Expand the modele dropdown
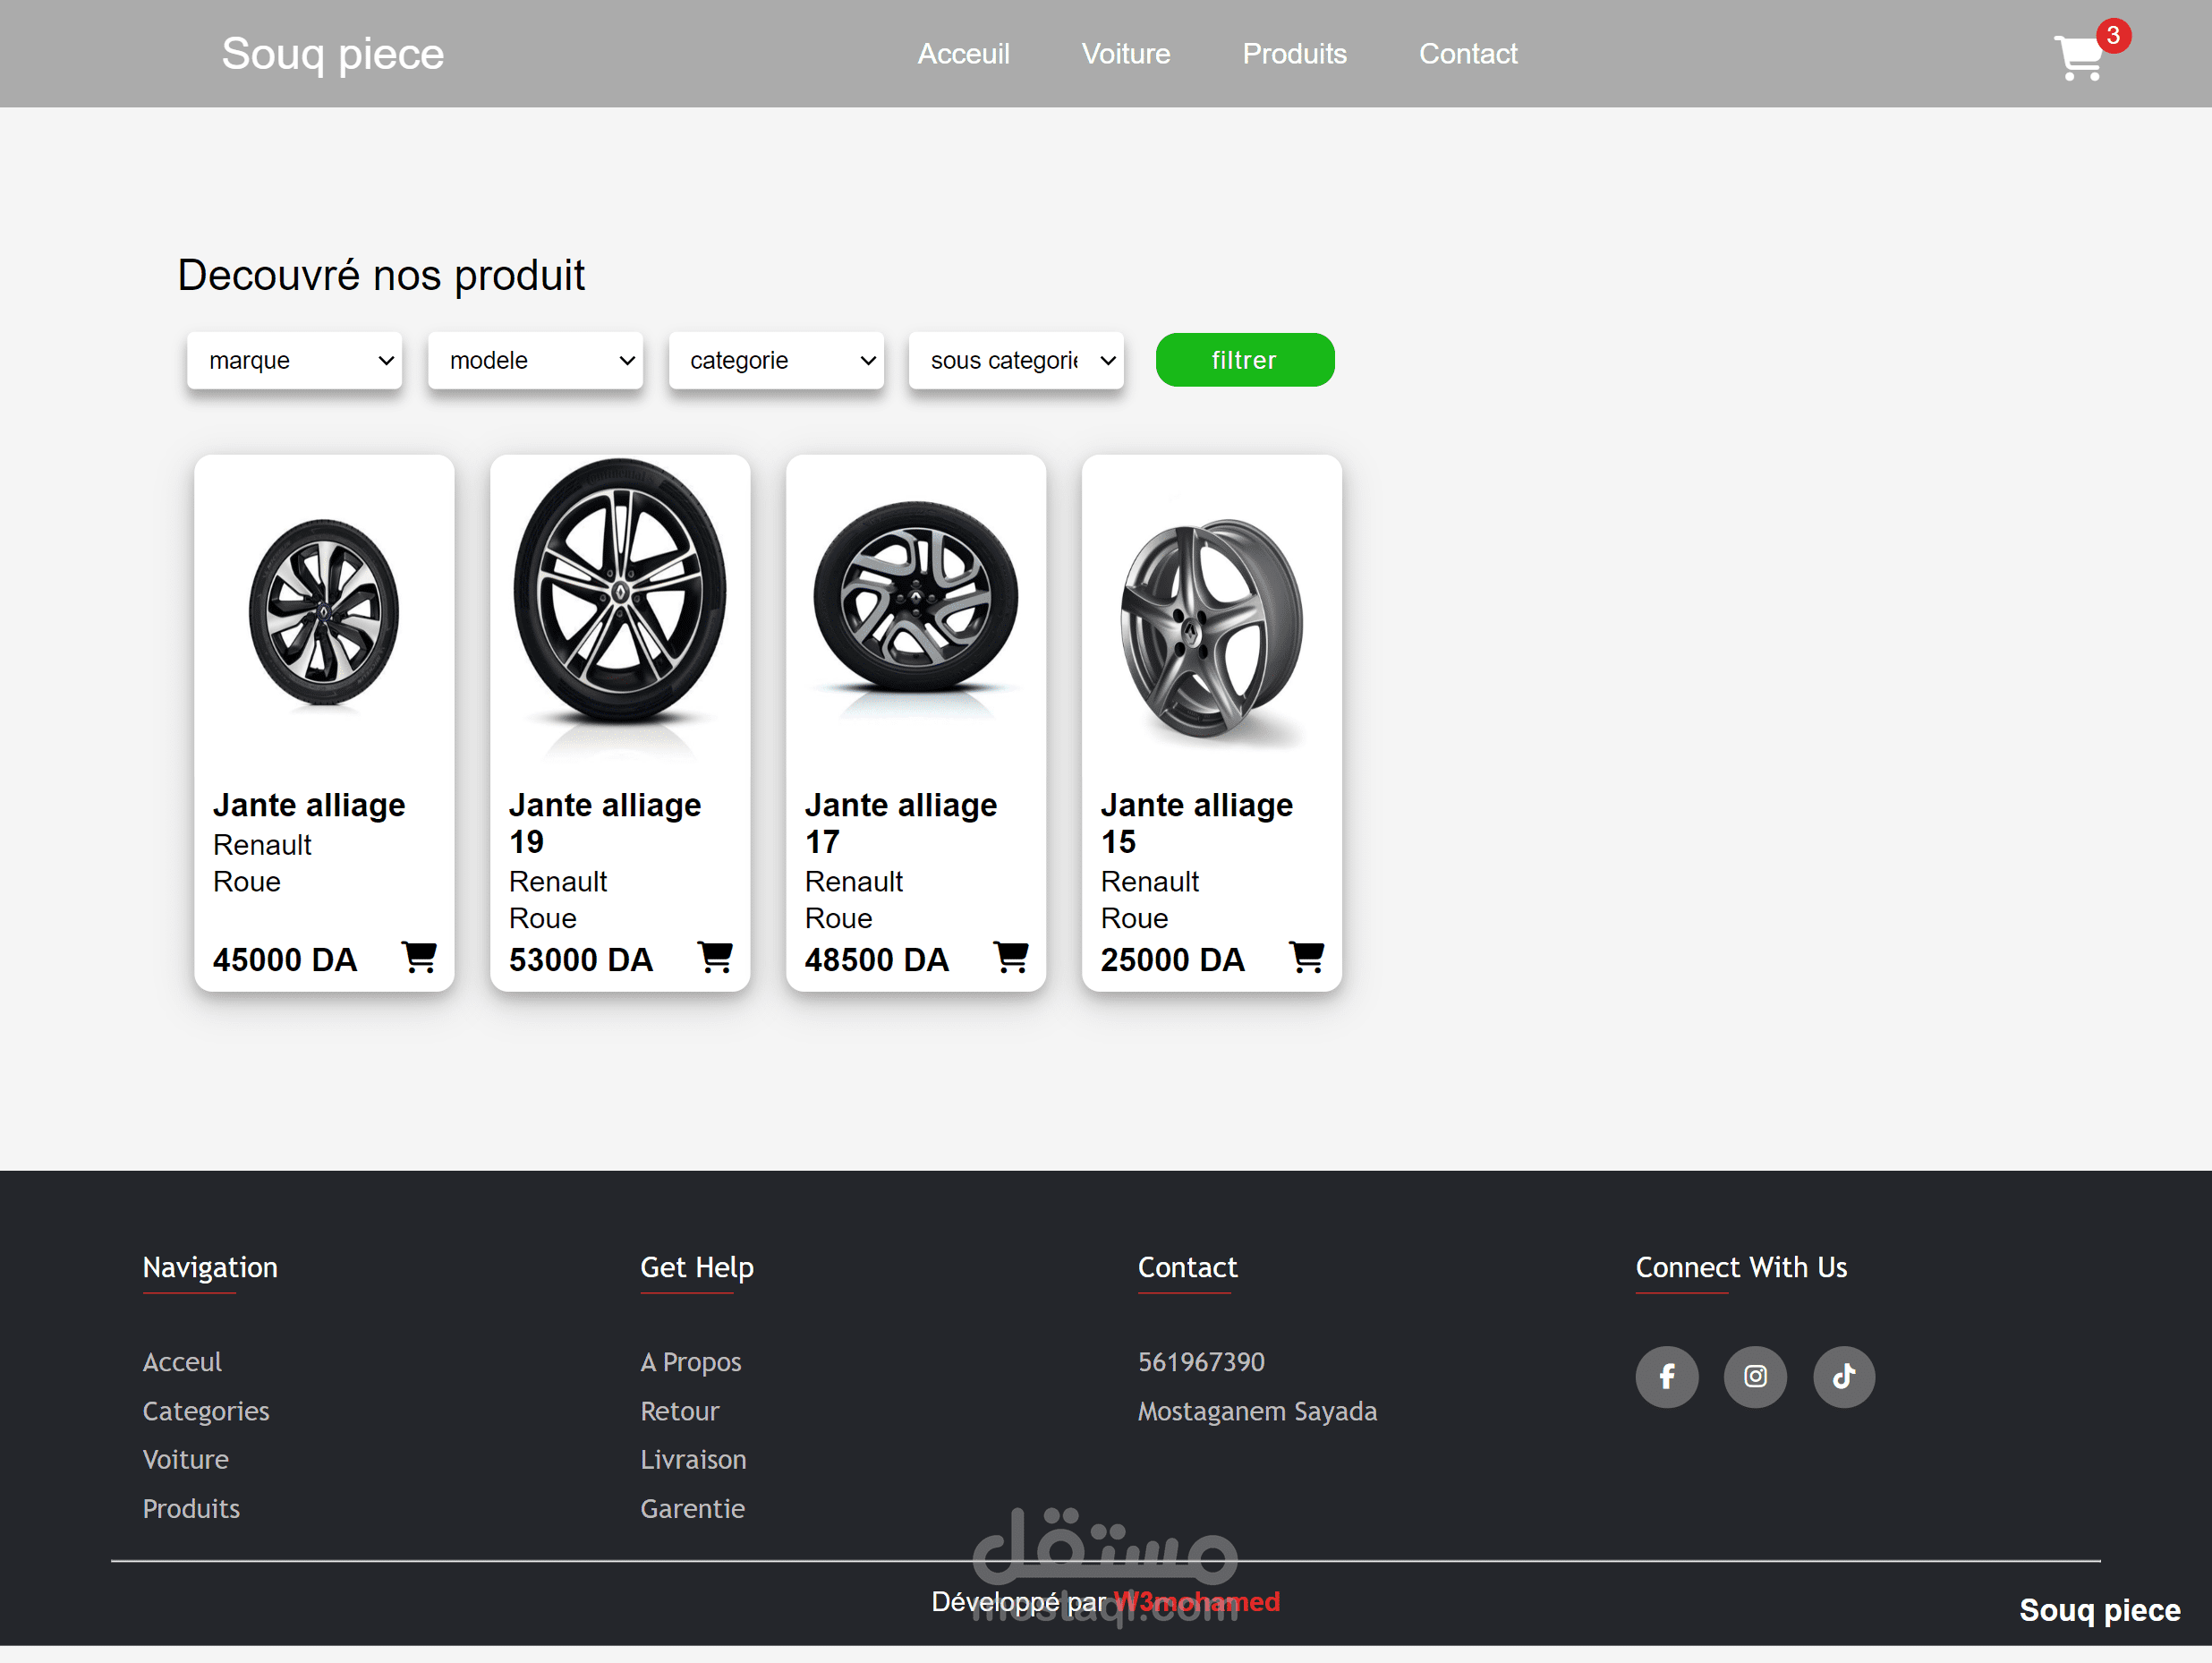The height and width of the screenshot is (1663, 2212). coord(535,360)
